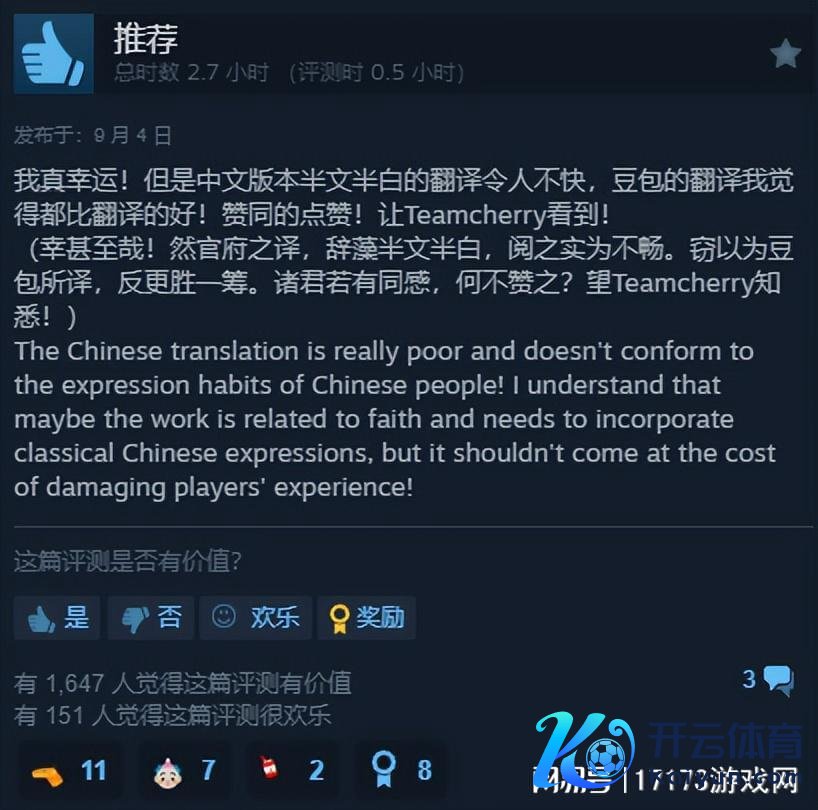Screen dimensions: 818x810
Task: Click the posted date 9月4日
Action: 133,136
